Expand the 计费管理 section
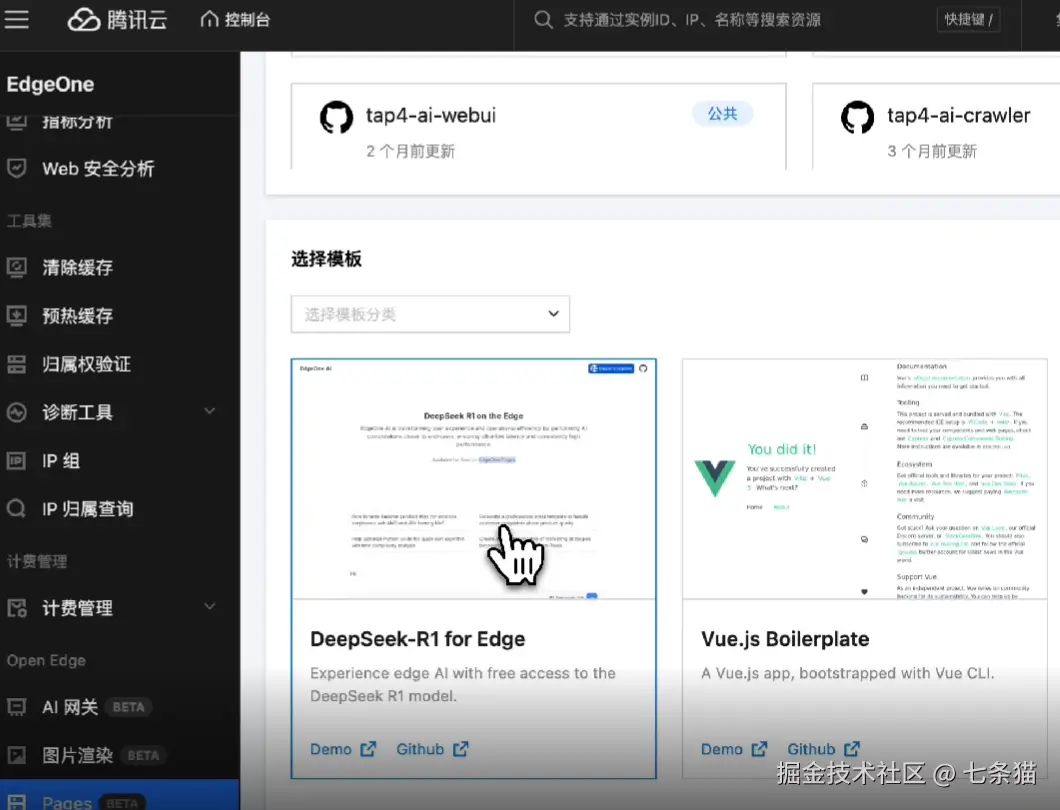This screenshot has height=810, width=1060. point(76,607)
